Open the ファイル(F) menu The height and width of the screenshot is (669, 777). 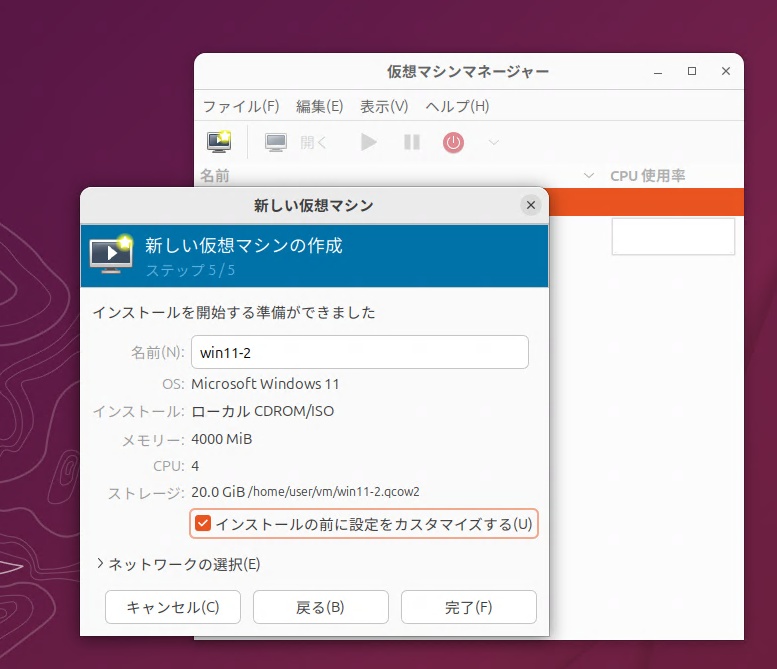241,106
